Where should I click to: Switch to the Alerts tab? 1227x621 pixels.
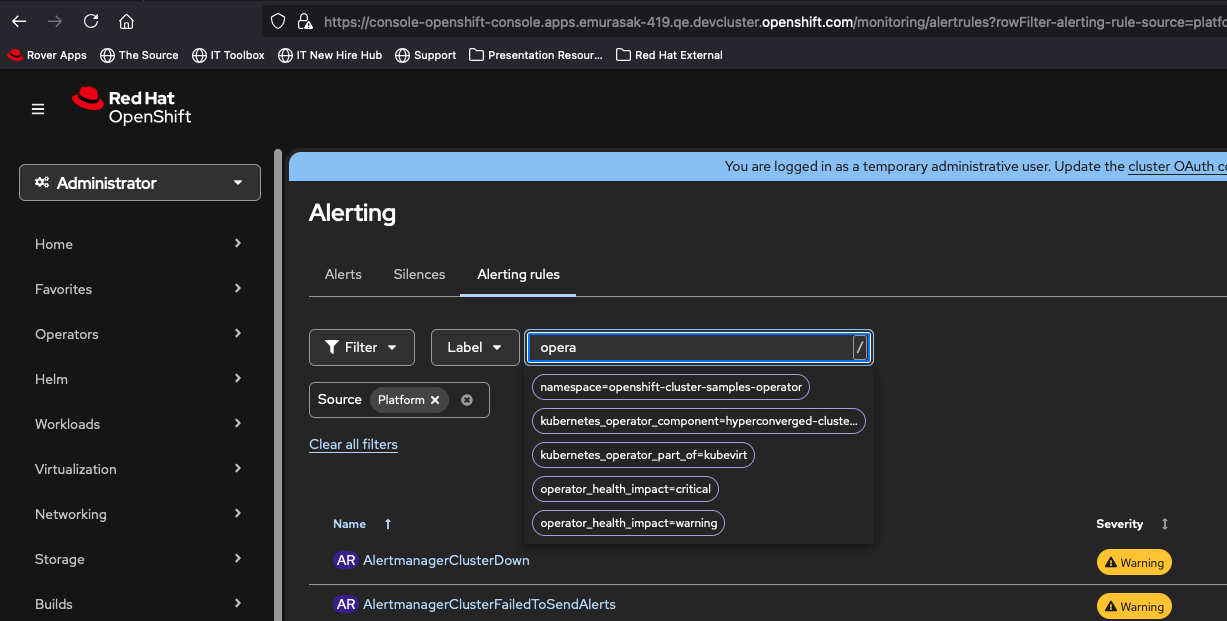(343, 274)
